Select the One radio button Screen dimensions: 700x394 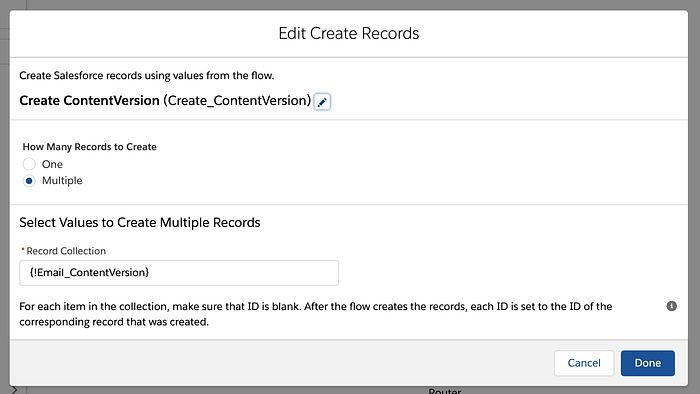click(x=29, y=164)
